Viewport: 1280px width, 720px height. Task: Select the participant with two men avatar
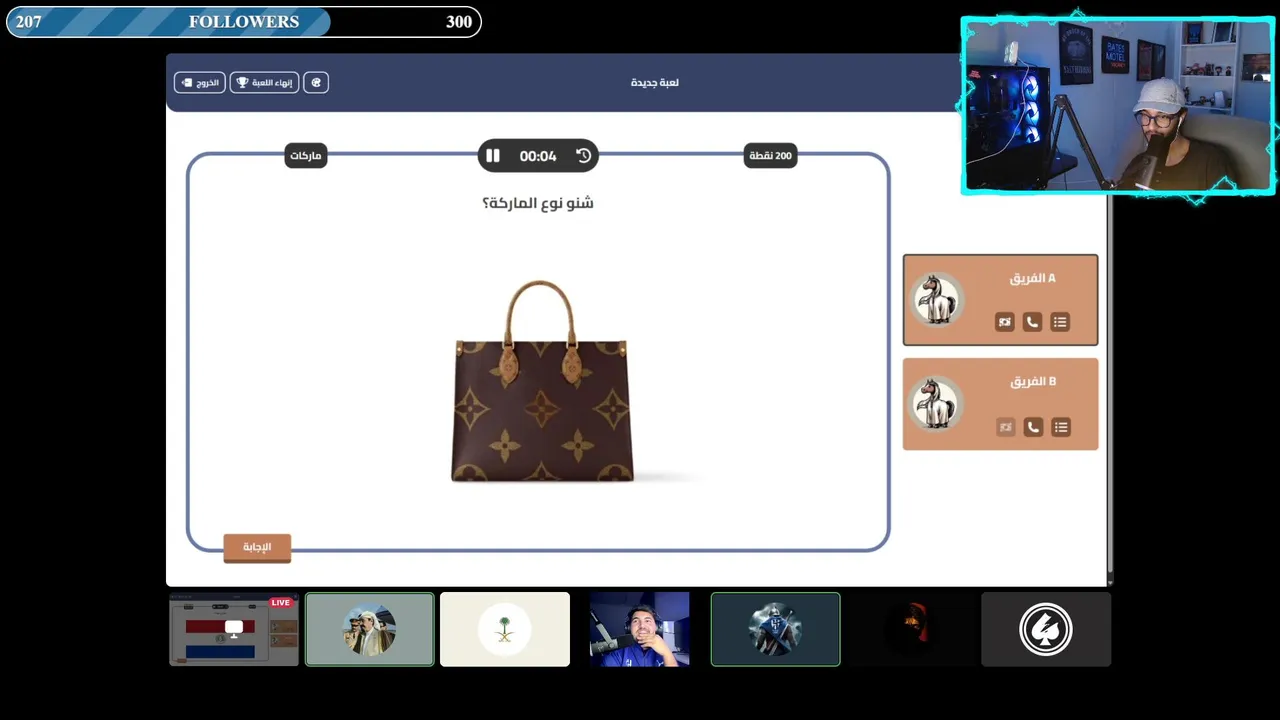point(370,629)
